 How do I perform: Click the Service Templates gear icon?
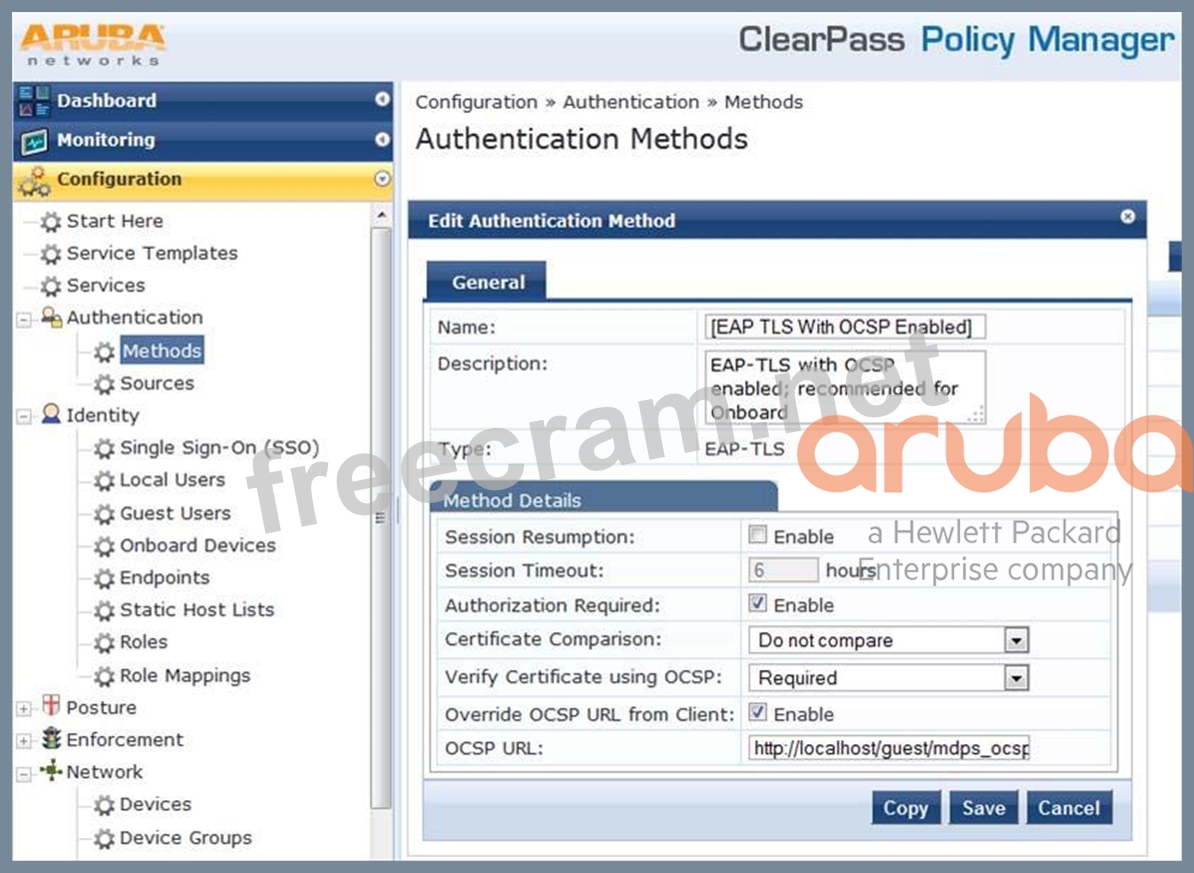[x=51, y=254]
